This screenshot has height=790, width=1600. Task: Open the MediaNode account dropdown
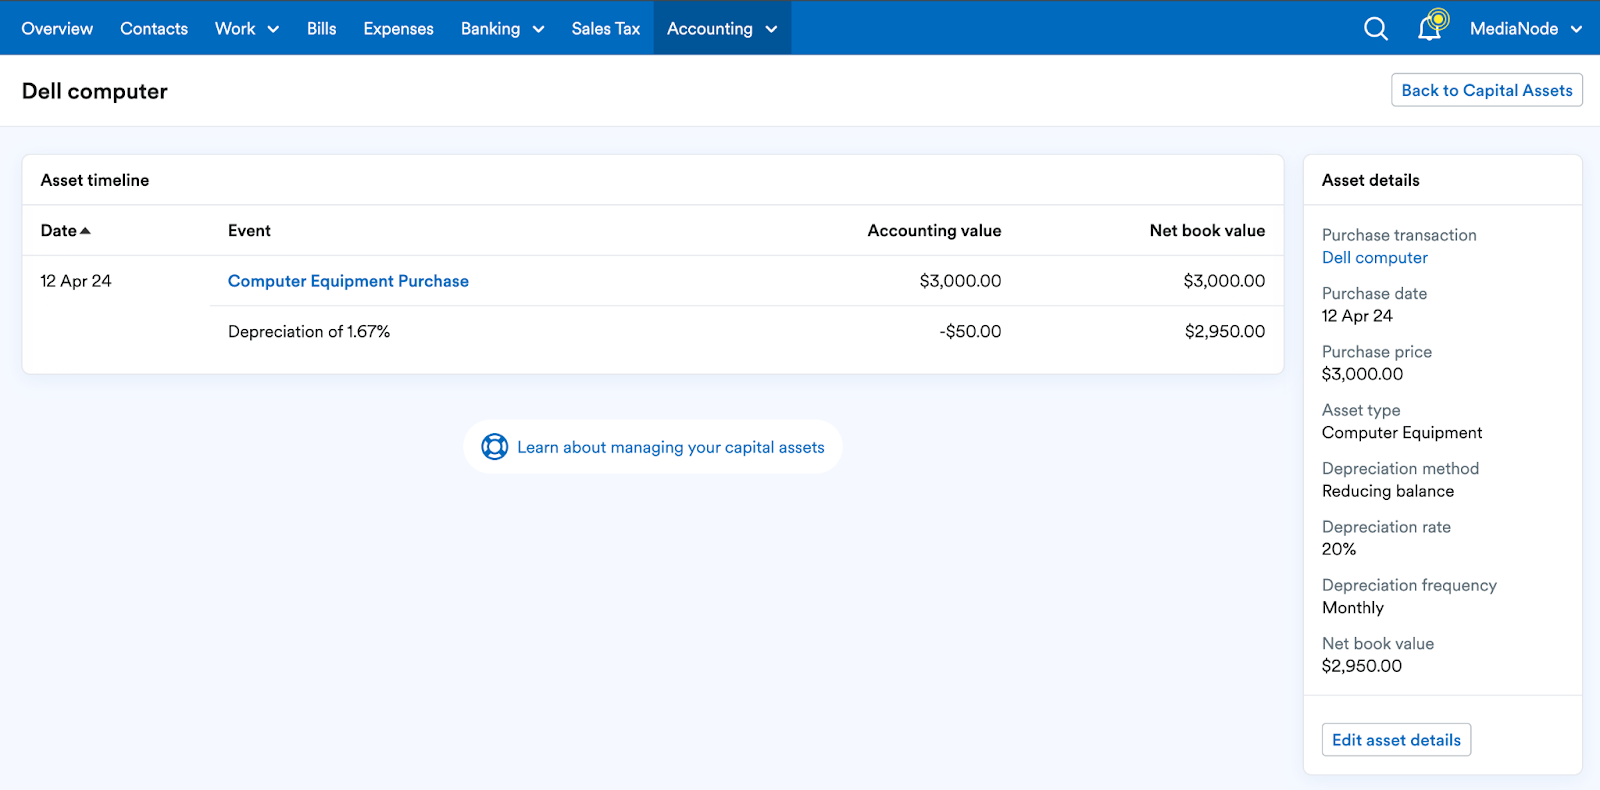[x=1526, y=29]
